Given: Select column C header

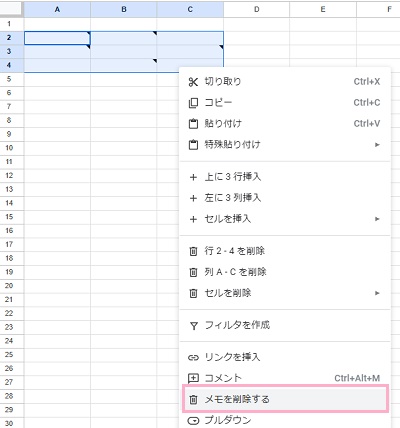Looking at the screenshot, I should tap(190, 9).
